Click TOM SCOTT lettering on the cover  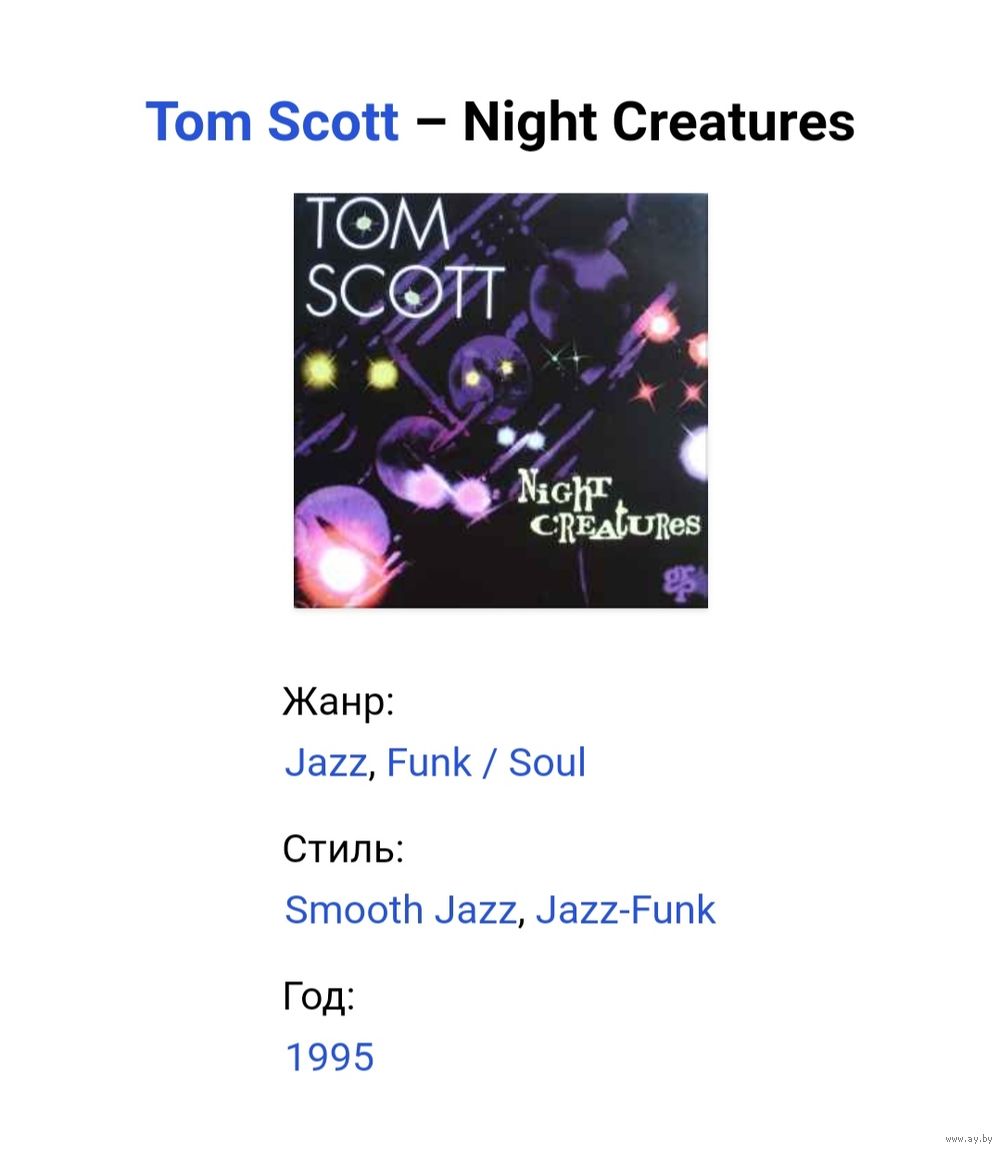click(404, 257)
